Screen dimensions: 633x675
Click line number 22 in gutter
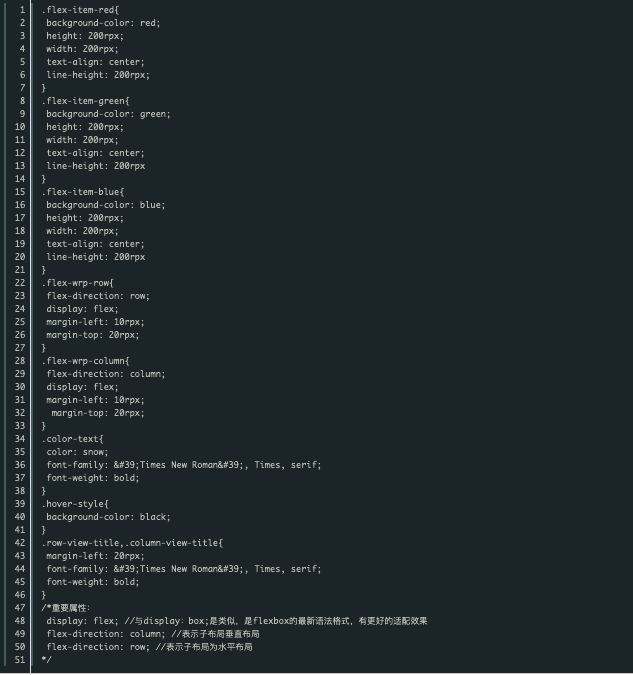[x=20, y=283]
